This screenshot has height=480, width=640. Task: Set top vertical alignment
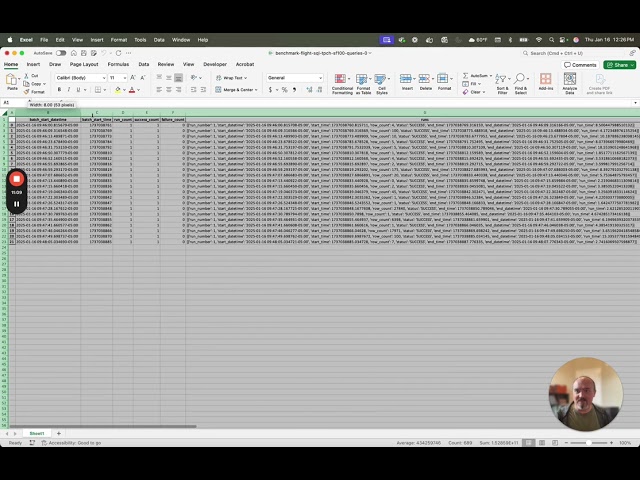pyautogui.click(x=159, y=78)
